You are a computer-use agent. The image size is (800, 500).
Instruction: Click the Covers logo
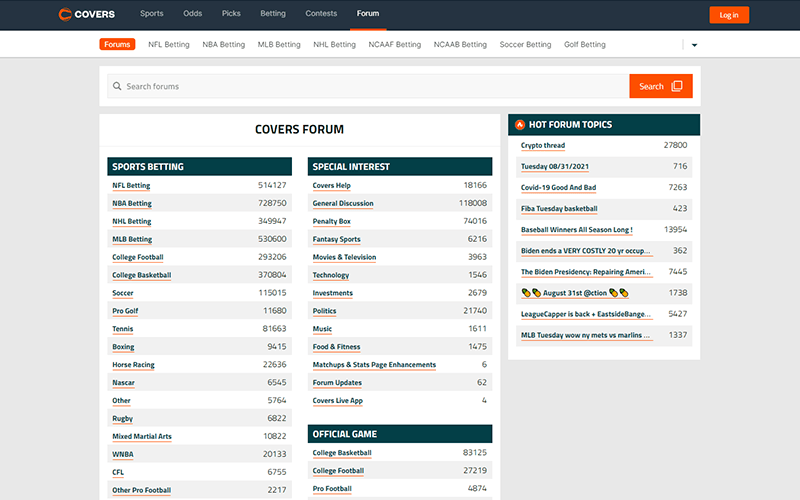87,14
